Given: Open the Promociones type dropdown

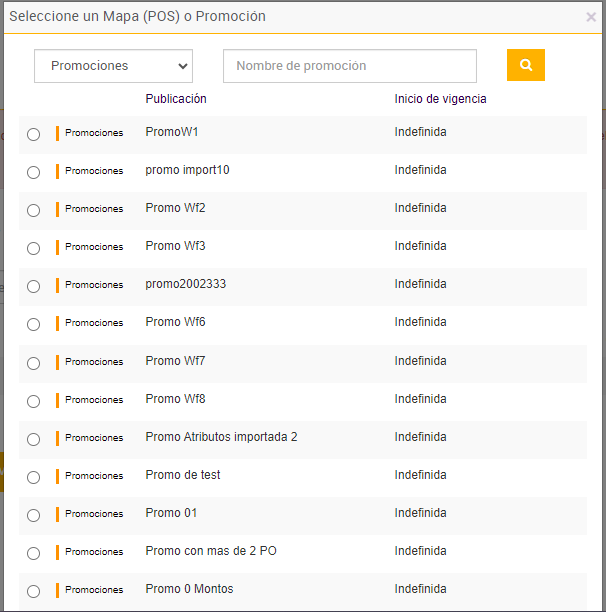Looking at the screenshot, I should click(113, 66).
